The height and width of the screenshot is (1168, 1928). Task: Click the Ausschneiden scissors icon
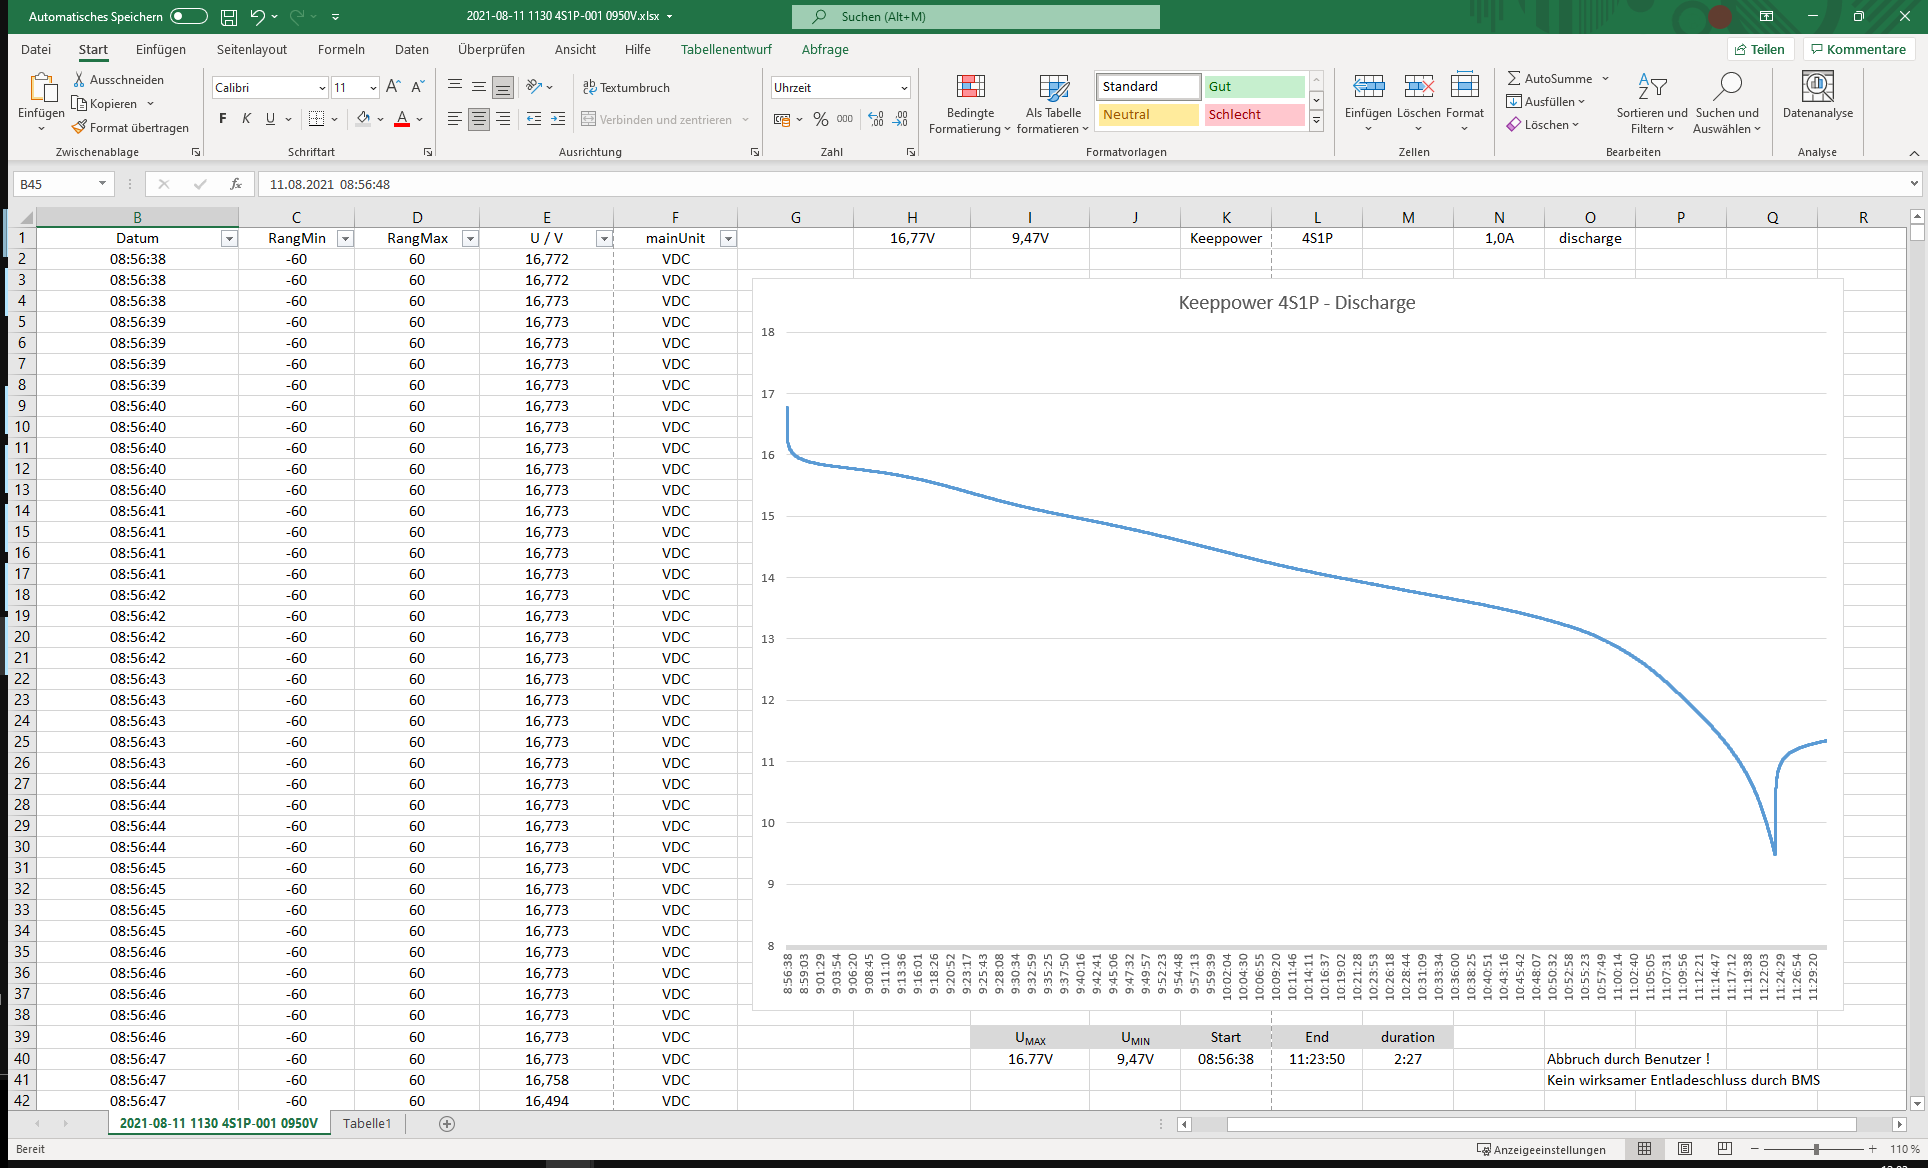[79, 79]
